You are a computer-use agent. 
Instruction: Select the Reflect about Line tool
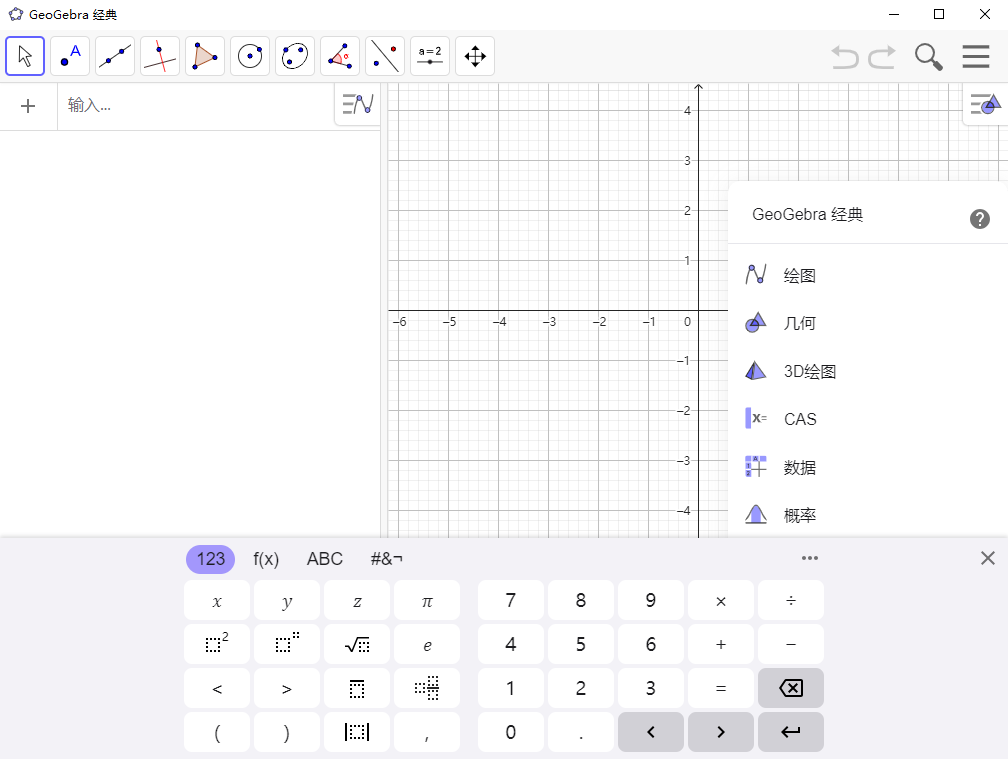click(x=384, y=56)
